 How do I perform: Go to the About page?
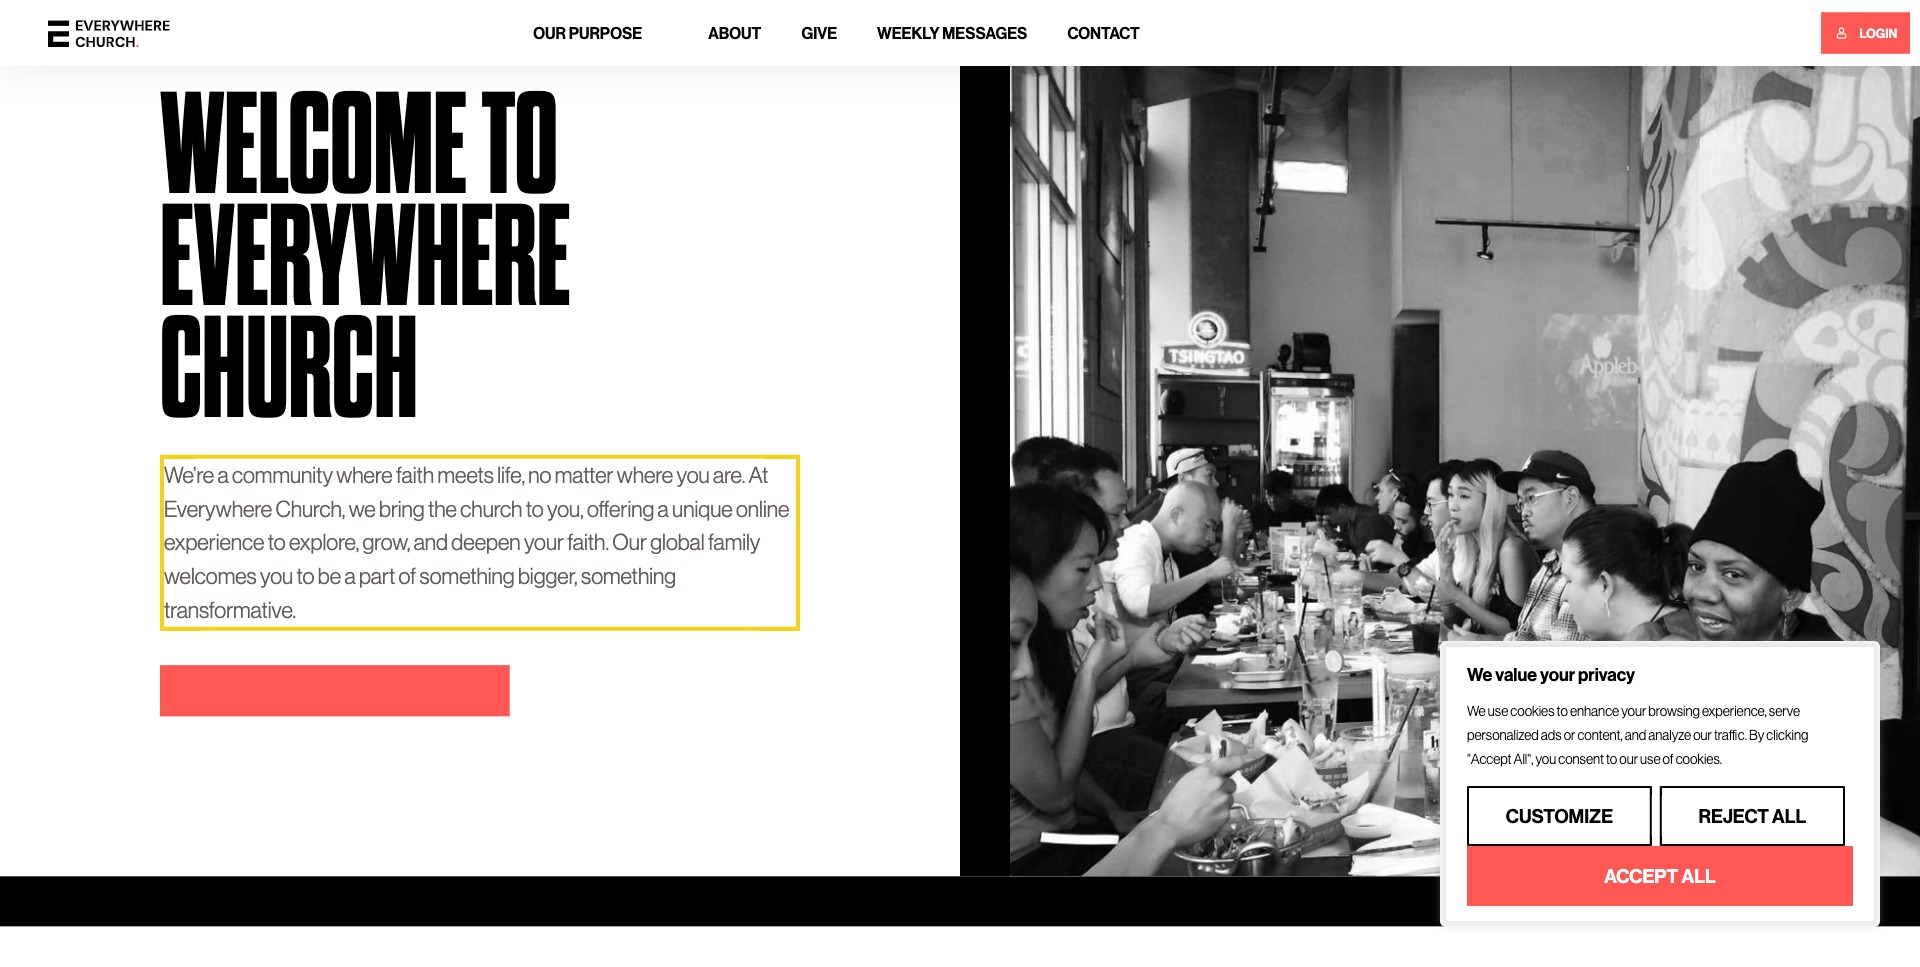pos(734,33)
